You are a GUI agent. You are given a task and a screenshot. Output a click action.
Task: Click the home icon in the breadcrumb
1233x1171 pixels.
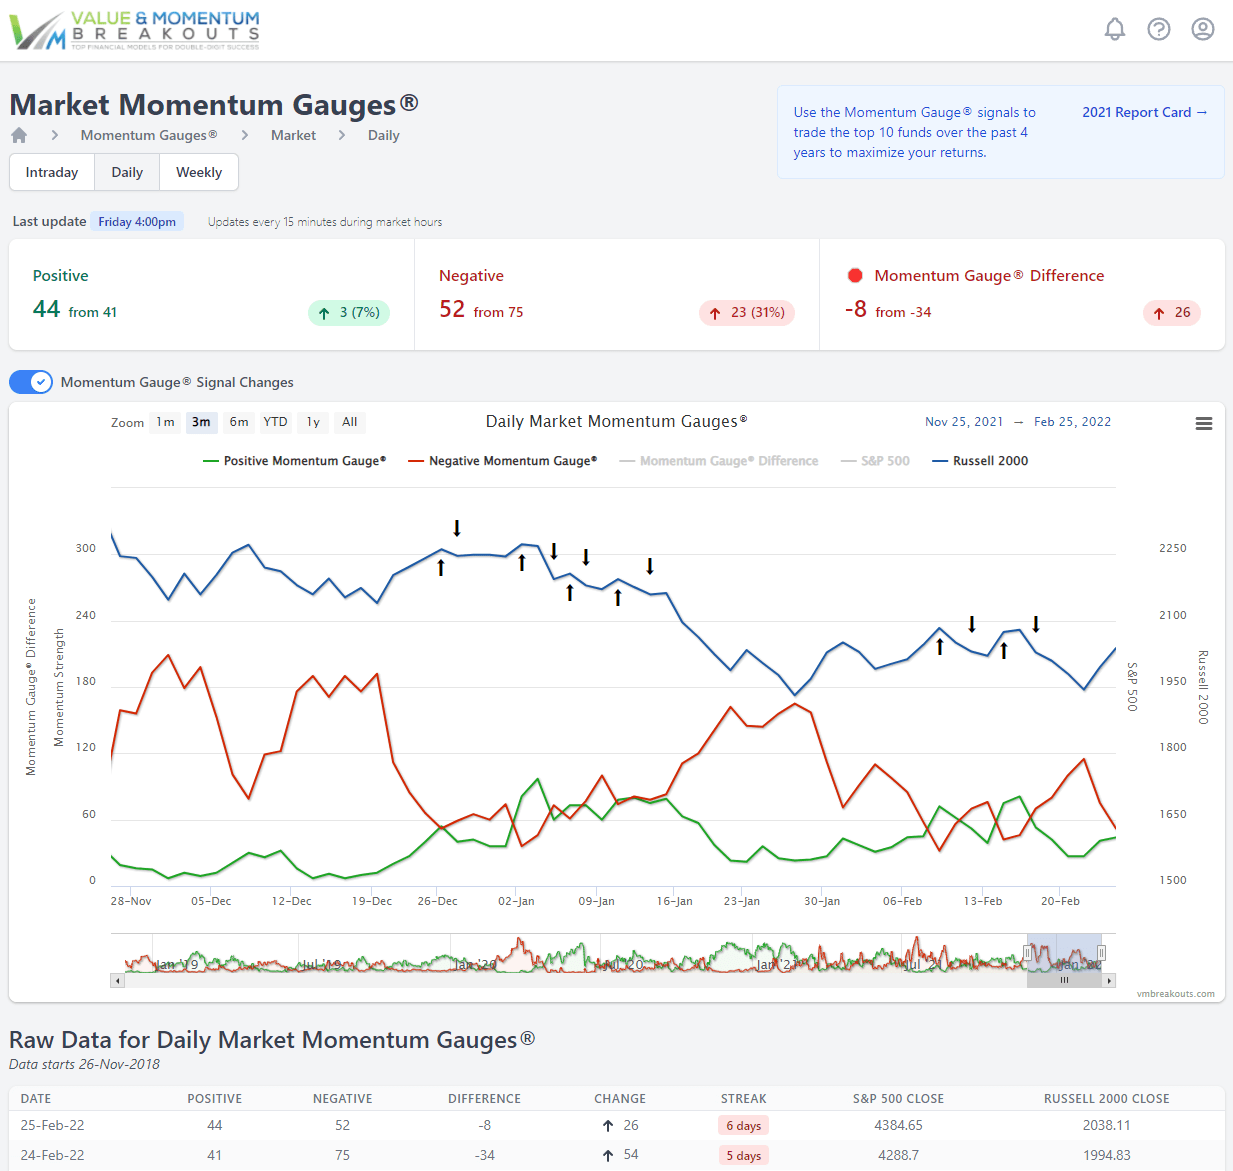[x=18, y=135]
